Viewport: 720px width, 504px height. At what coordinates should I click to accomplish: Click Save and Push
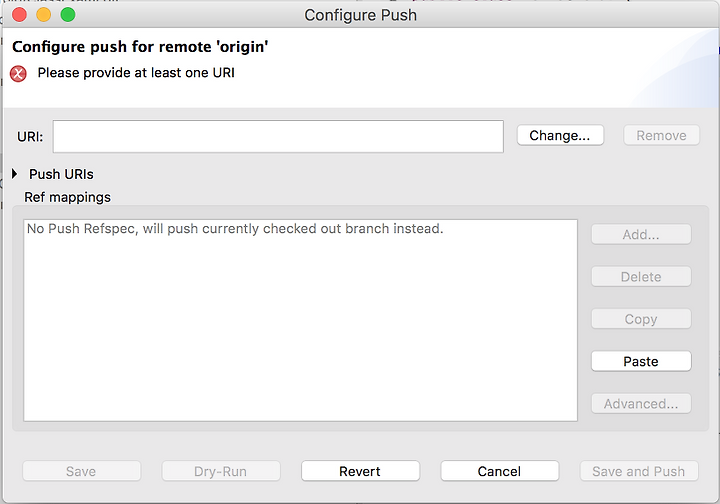tap(639, 471)
